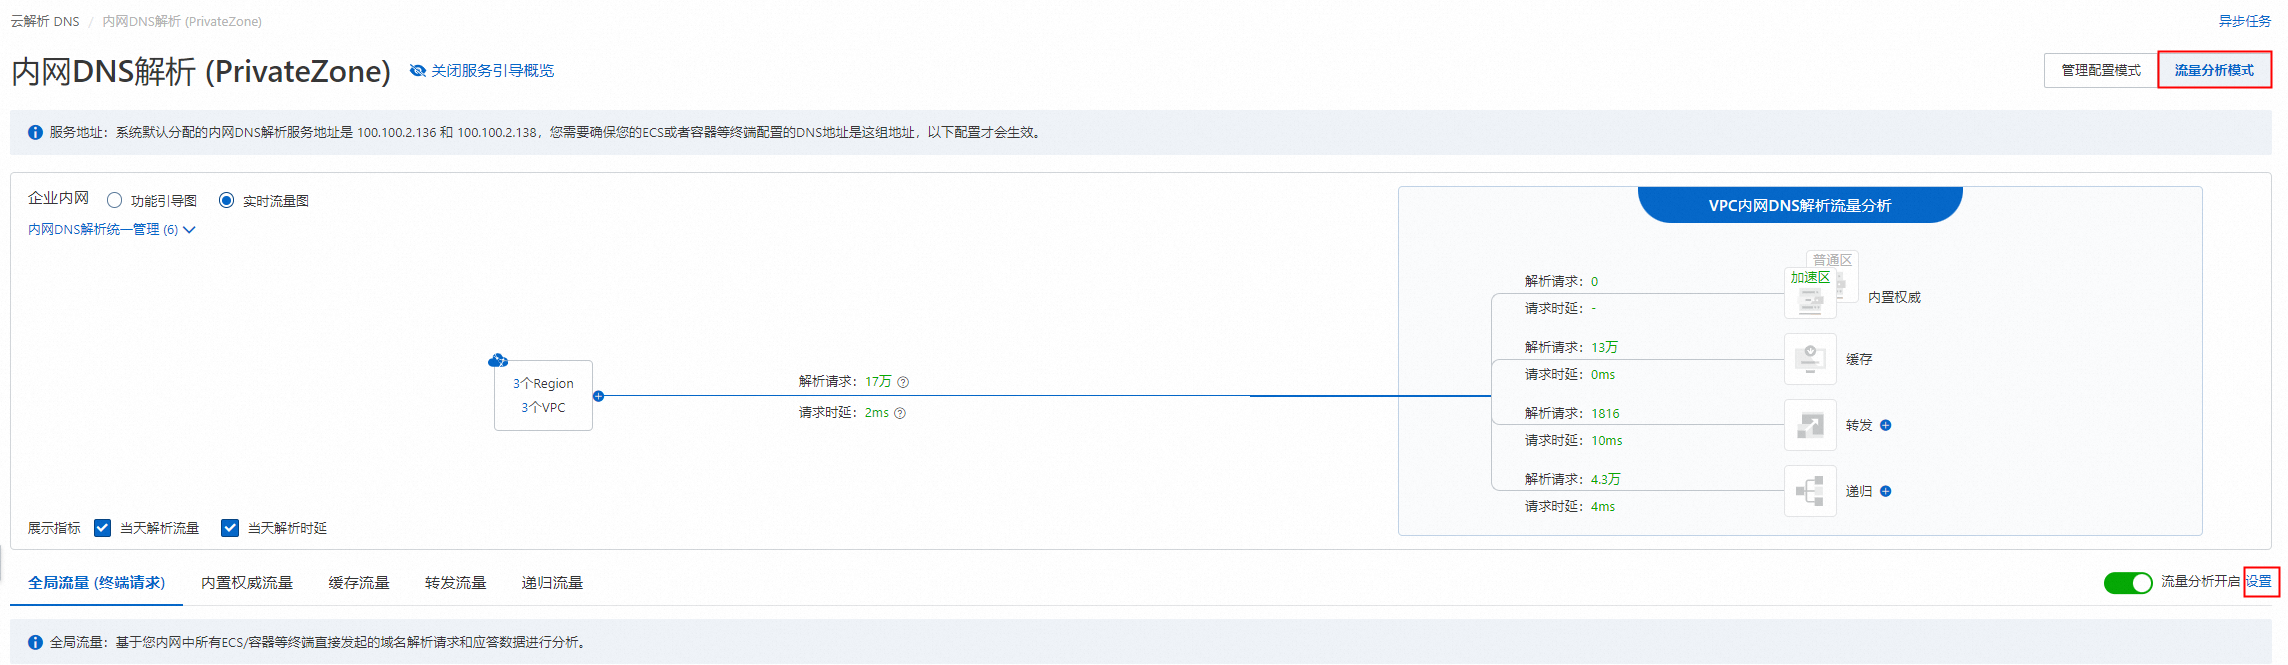Click the plus icon next to 转发
The height and width of the screenshot is (665, 2288).
(1885, 425)
